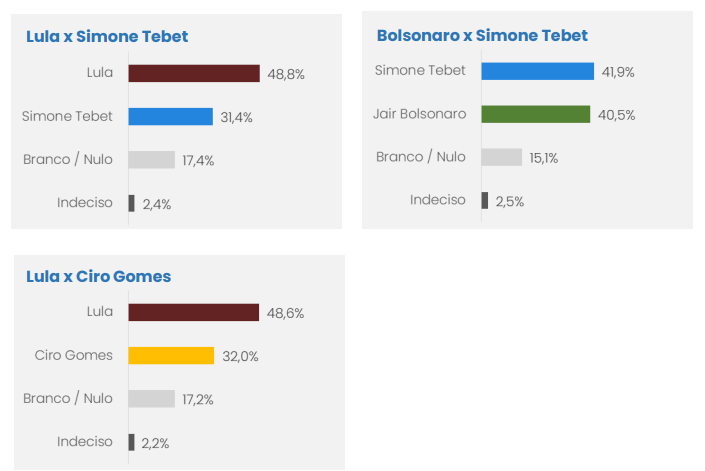
Task: Click the Bolsonaro x Simone Tebet heading
Action: point(482,36)
